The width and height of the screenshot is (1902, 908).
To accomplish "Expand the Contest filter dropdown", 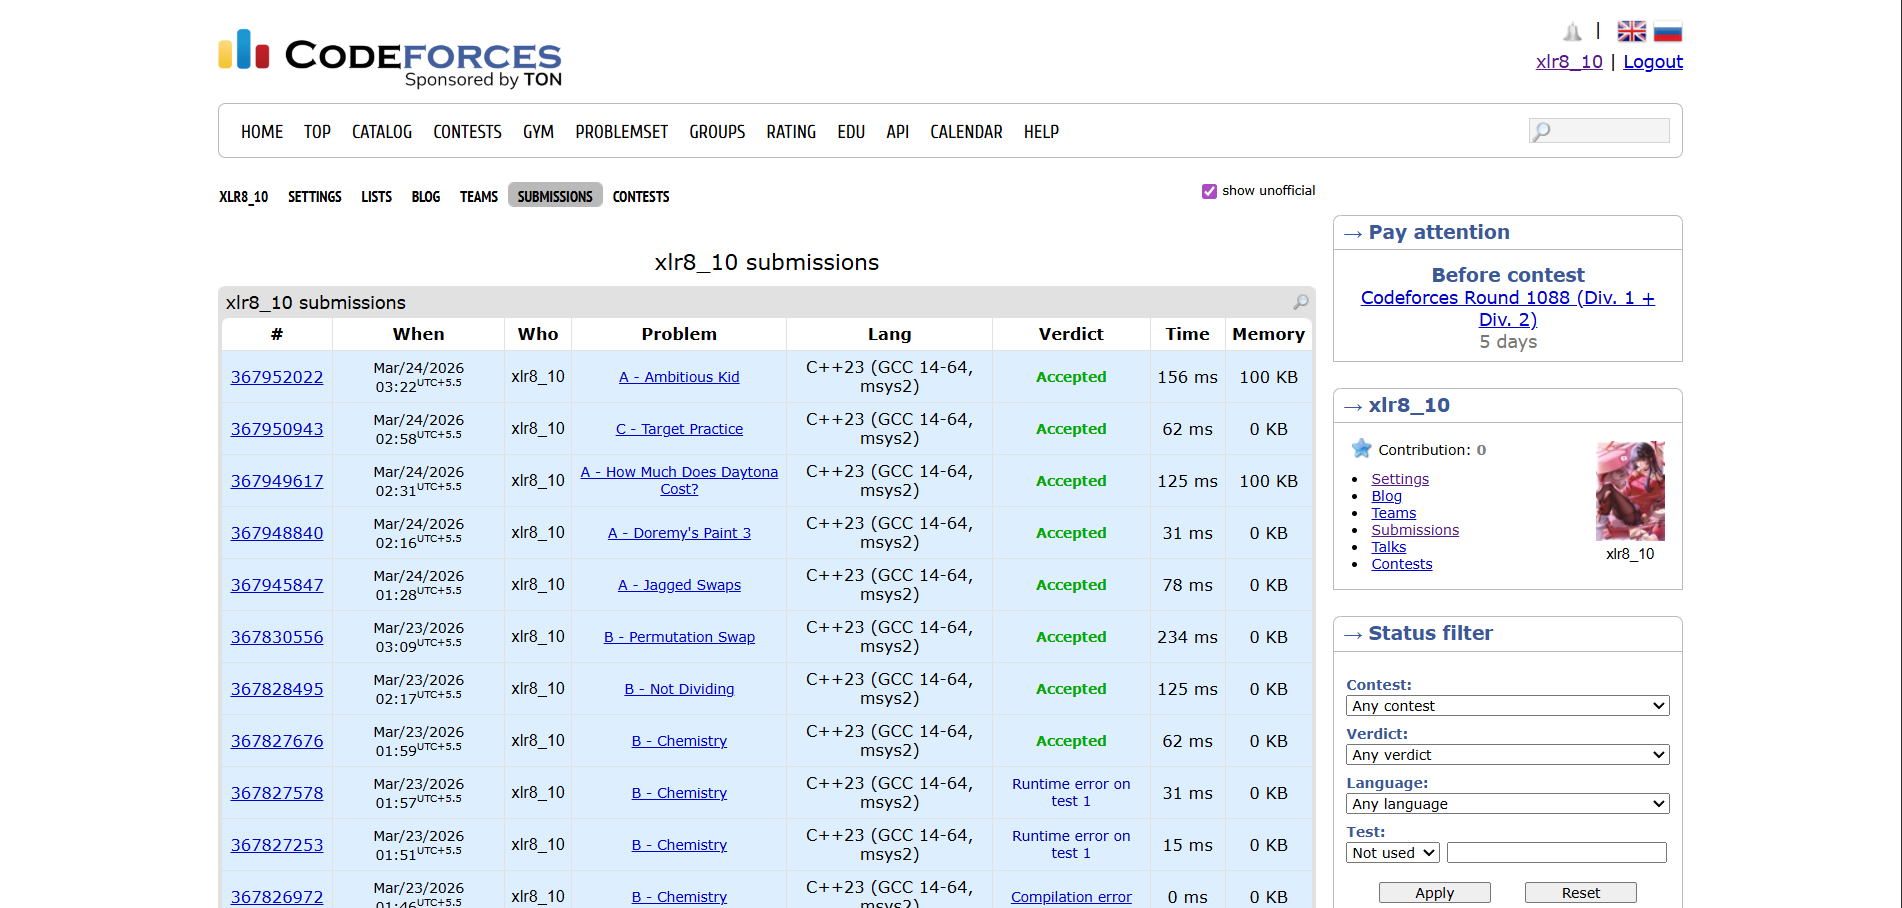I will click(x=1507, y=706).
